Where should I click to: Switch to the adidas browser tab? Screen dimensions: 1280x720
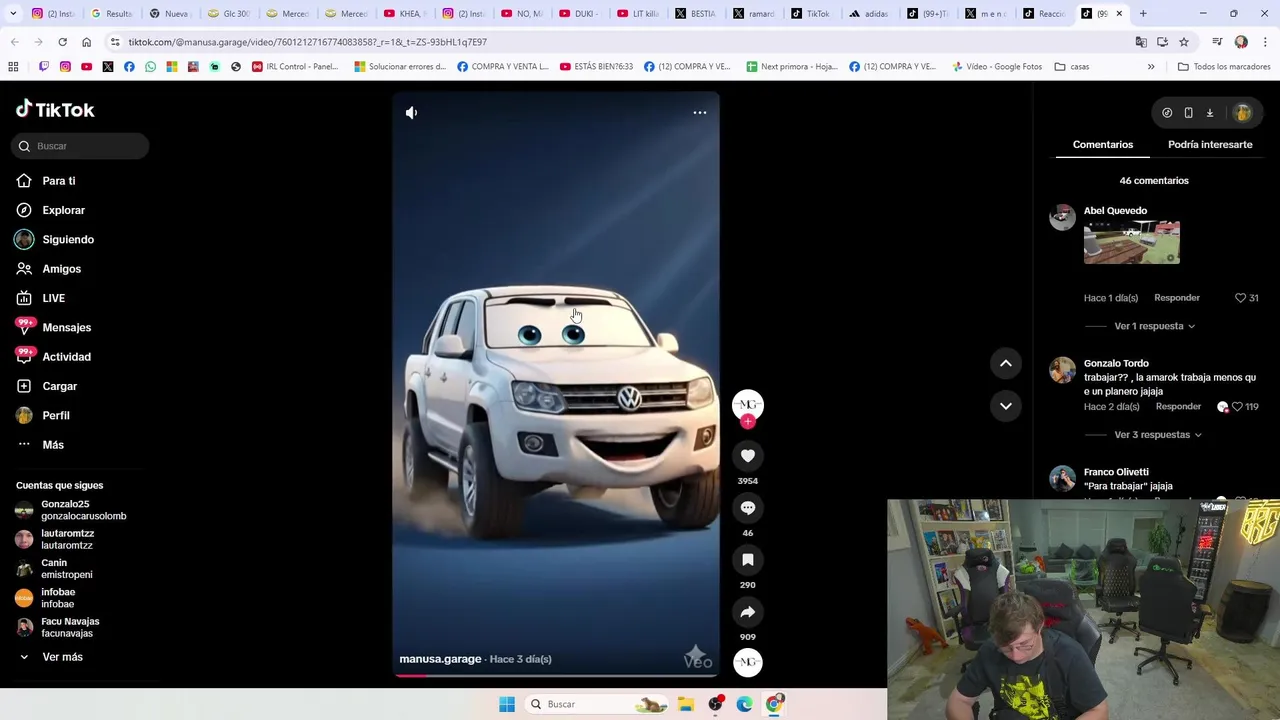coord(868,14)
